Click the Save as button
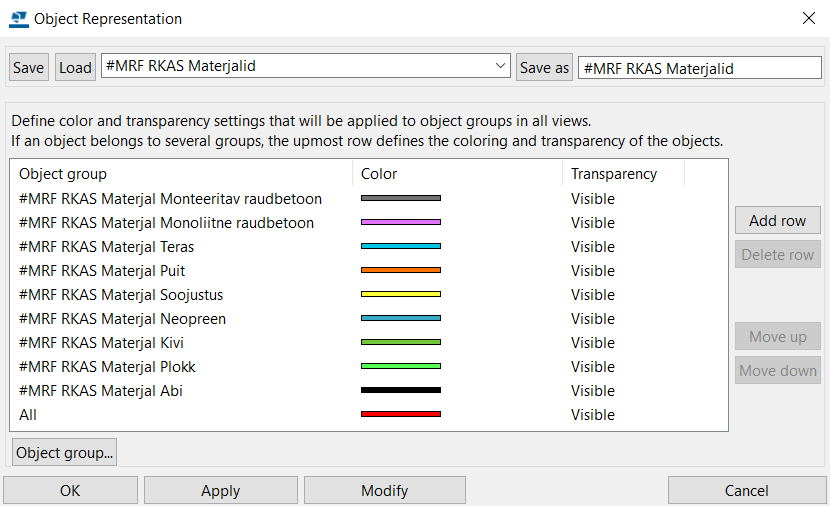Screen dimensions: 830x506 tap(544, 67)
